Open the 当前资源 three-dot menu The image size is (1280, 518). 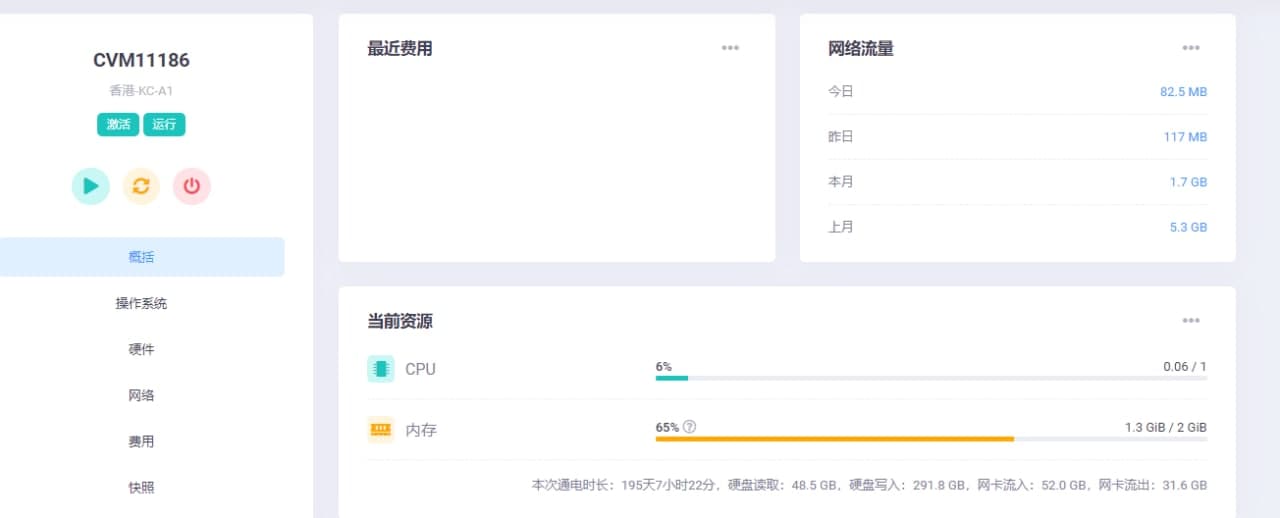1191,321
